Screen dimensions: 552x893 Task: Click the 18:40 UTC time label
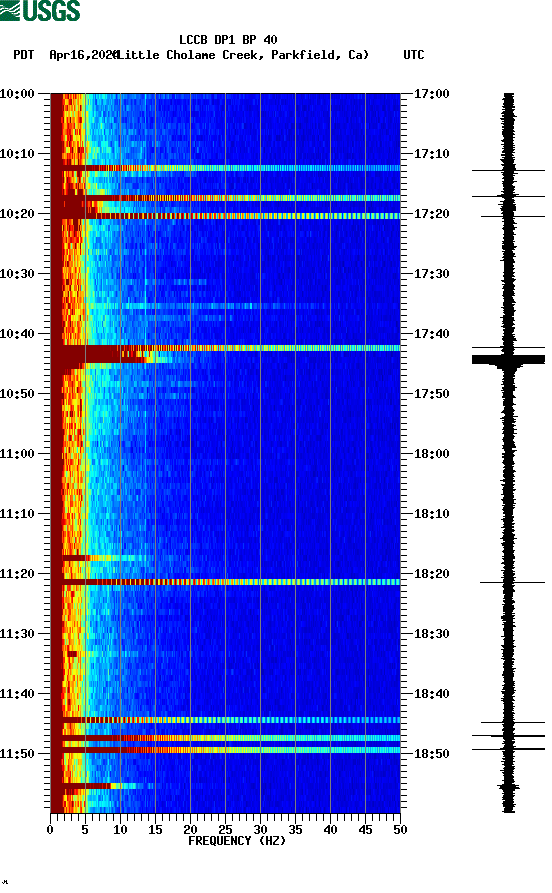(431, 694)
